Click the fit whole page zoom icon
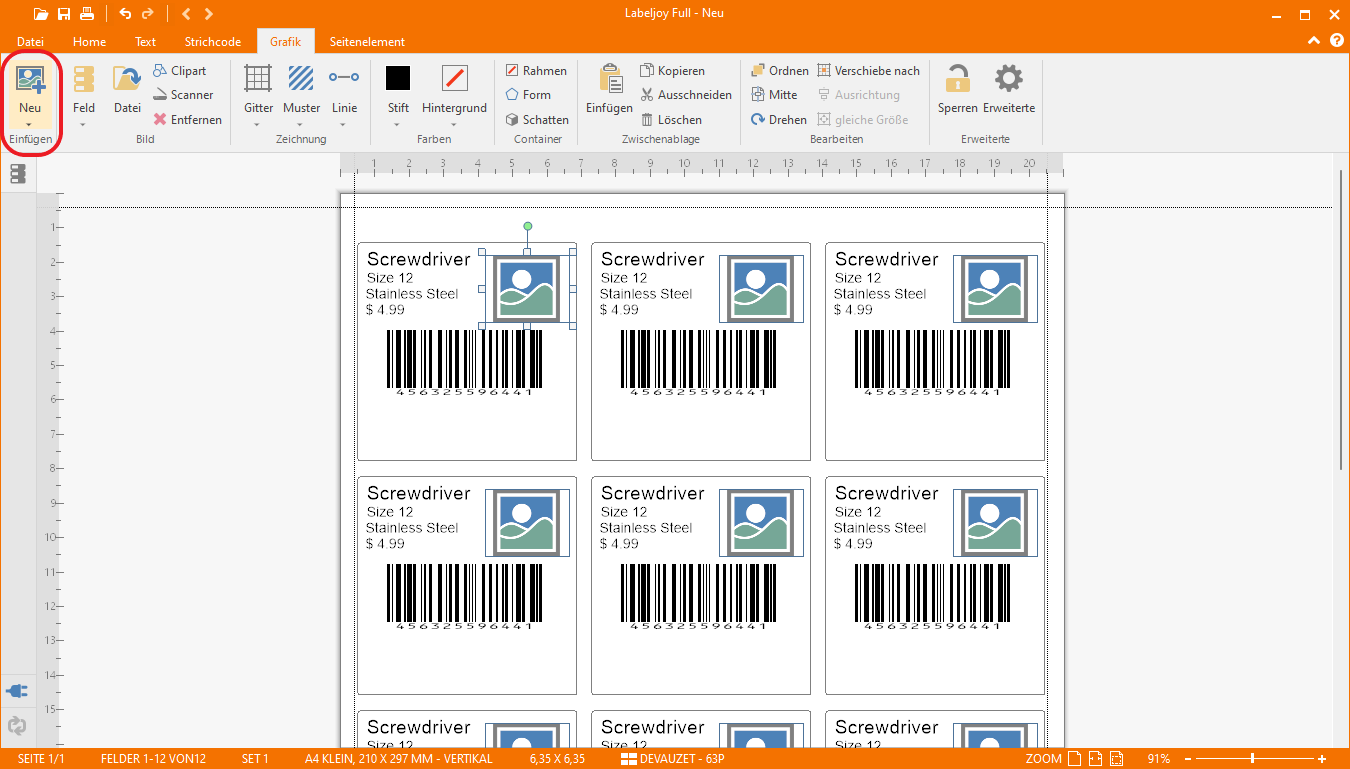Image resolution: width=1350 pixels, height=769 pixels. tap(1117, 759)
